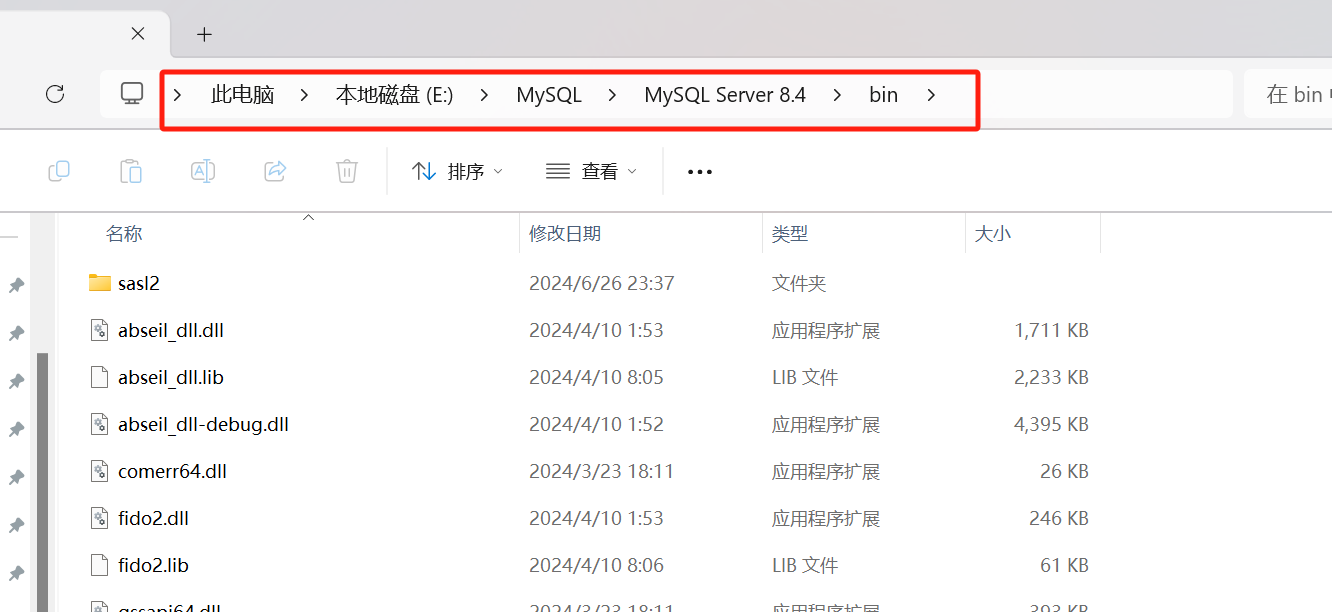Click the search box 在 bin
The image size is (1332, 612).
coord(1288,94)
